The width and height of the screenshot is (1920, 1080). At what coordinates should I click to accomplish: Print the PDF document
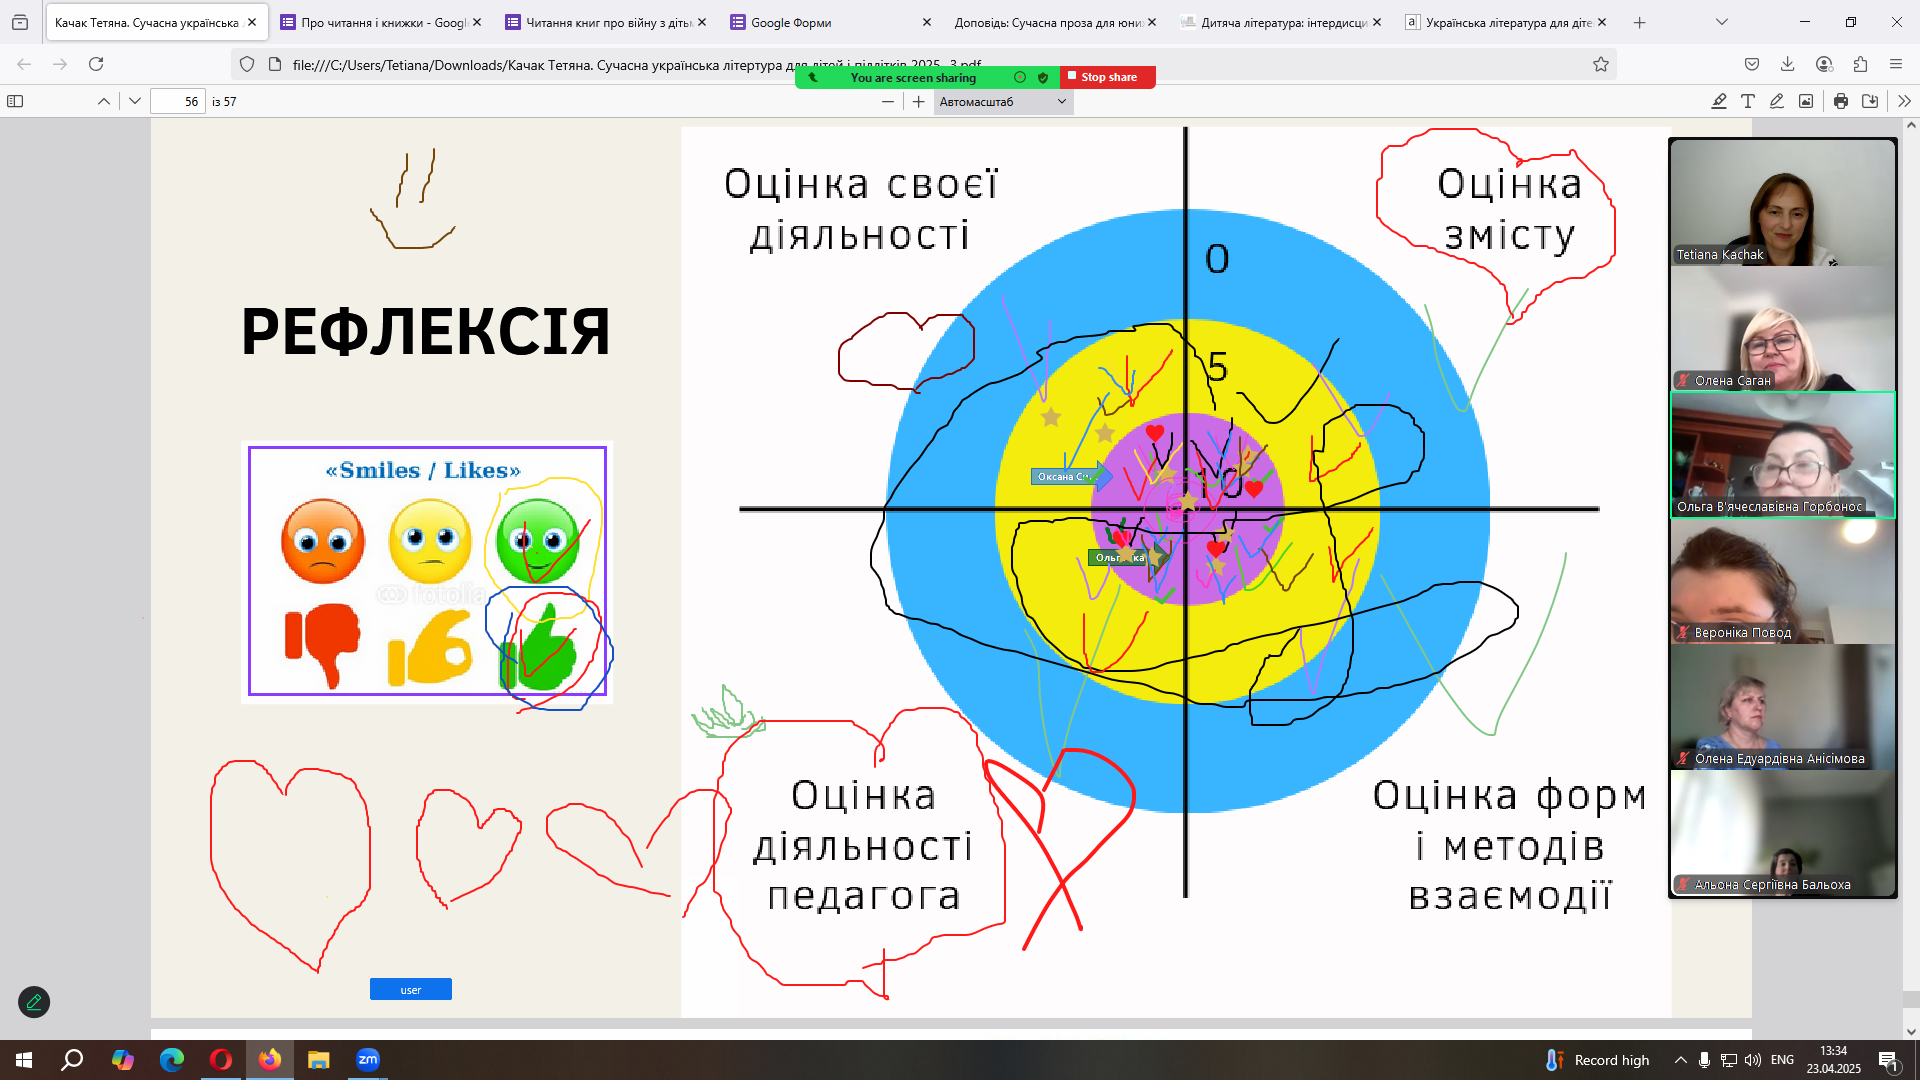(x=1841, y=101)
